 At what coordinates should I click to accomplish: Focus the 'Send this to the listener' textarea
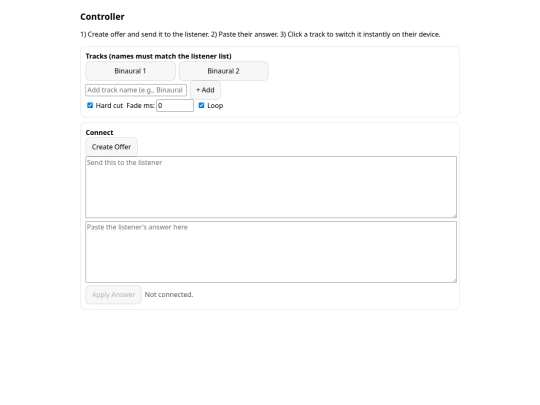pyautogui.click(x=271, y=187)
